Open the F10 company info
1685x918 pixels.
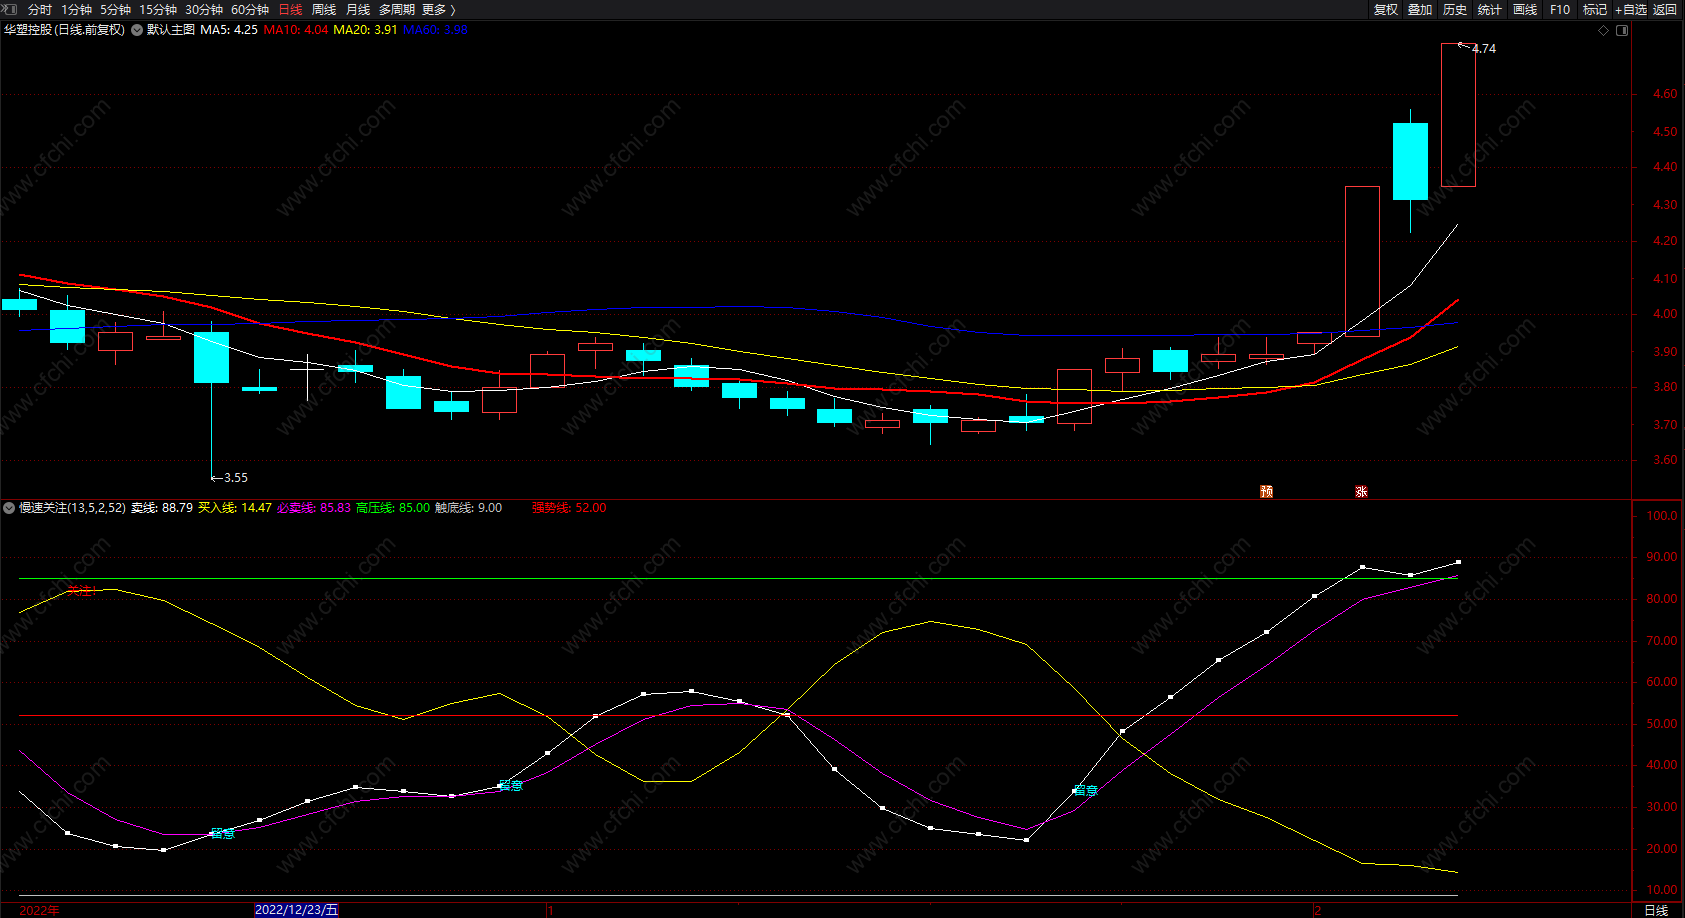tap(1560, 9)
